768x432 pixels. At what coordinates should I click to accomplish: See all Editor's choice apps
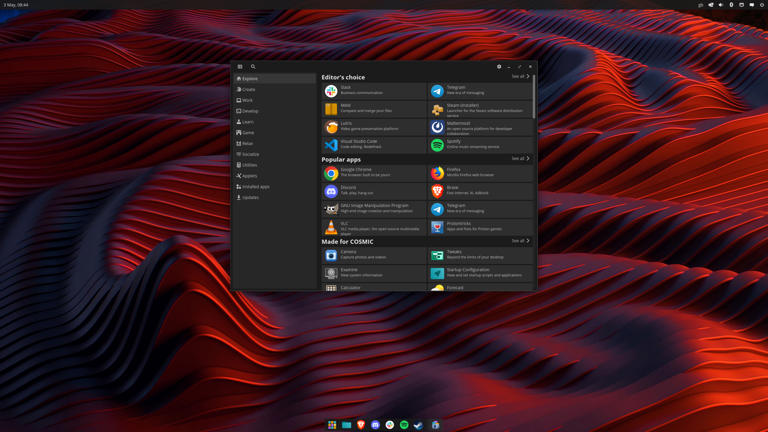pos(521,76)
